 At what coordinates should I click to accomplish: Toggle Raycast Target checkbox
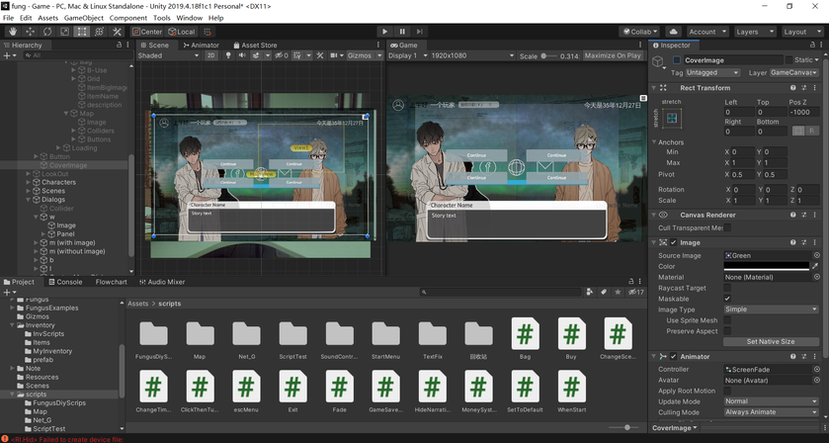(x=727, y=288)
